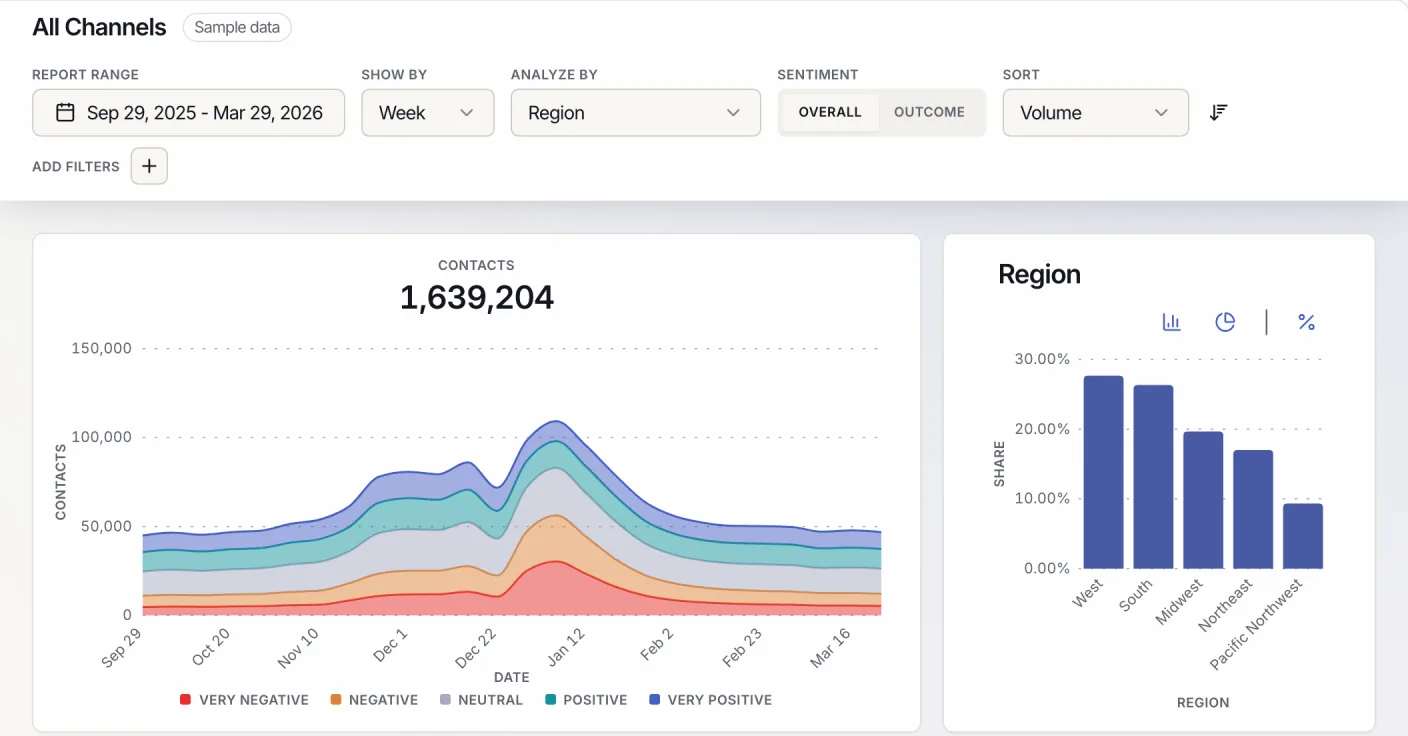Click the plus icon to add filters
Image resolution: width=1408 pixels, height=736 pixels.
149,166
